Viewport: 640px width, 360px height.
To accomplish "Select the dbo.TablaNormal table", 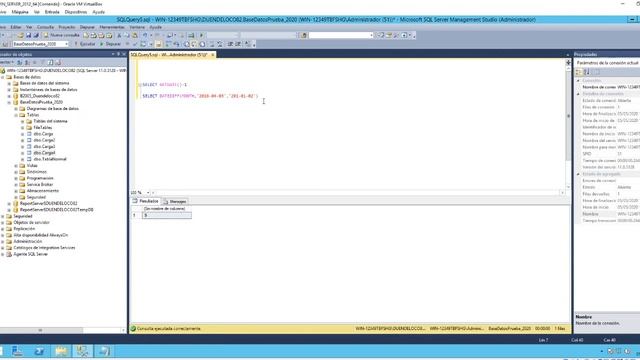I will [x=50, y=159].
